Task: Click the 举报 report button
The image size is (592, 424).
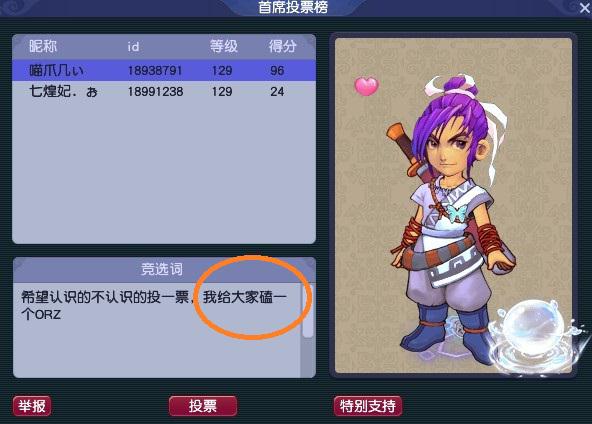Action: click(32, 406)
